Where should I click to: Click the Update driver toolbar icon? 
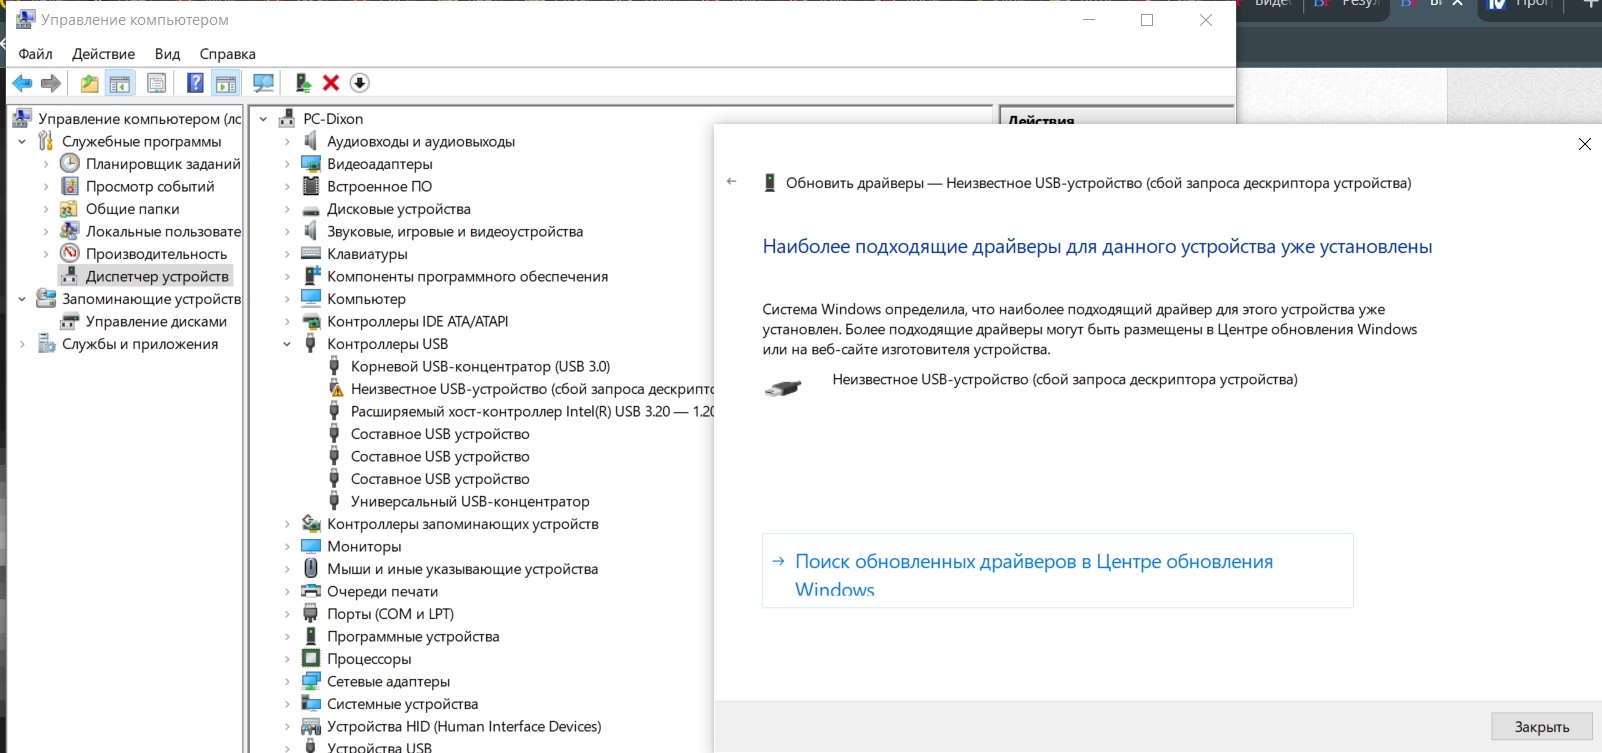point(302,83)
